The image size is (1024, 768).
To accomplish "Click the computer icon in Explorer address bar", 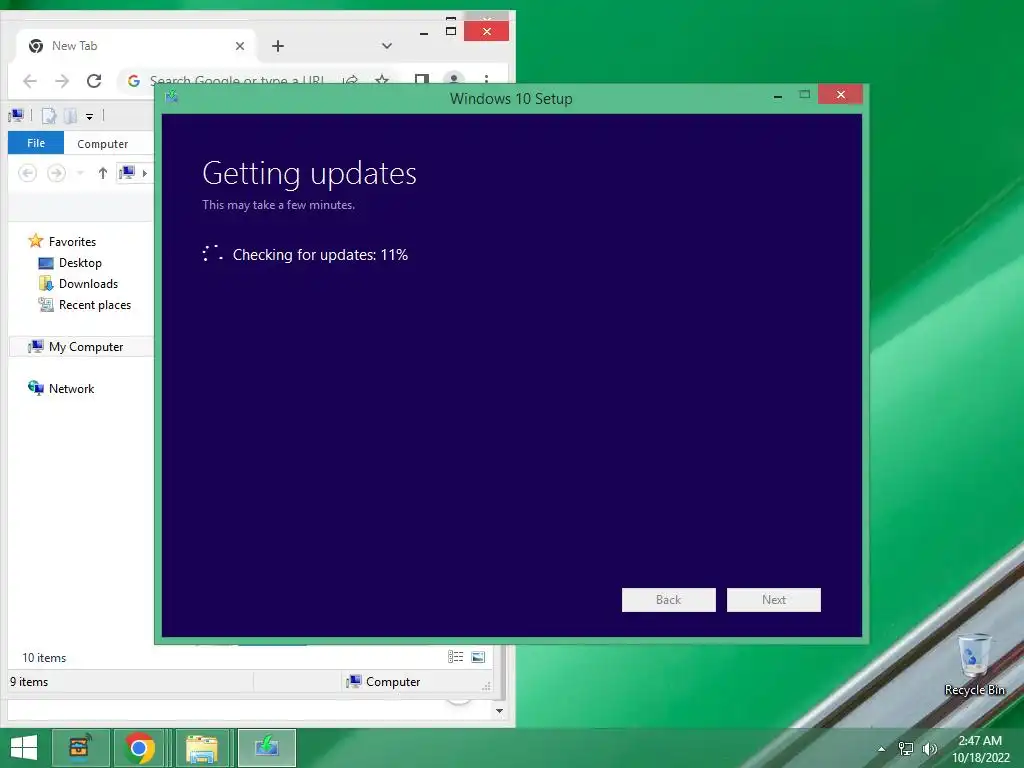I will coord(127,172).
